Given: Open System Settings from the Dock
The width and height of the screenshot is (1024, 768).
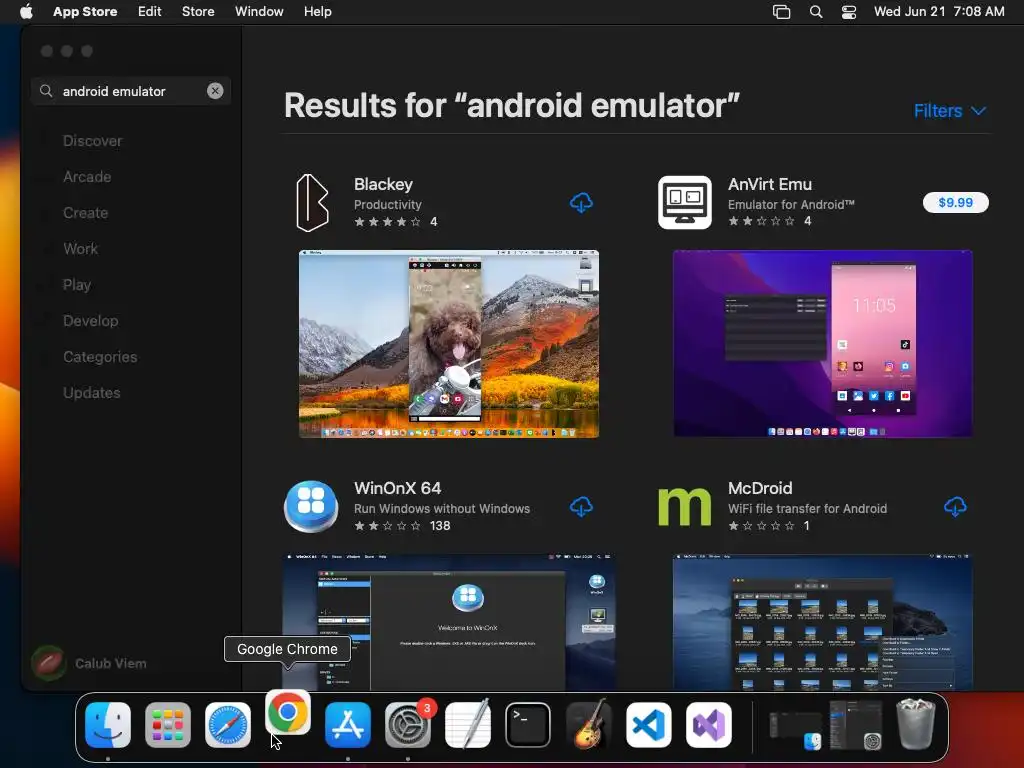Looking at the screenshot, I should pos(408,725).
